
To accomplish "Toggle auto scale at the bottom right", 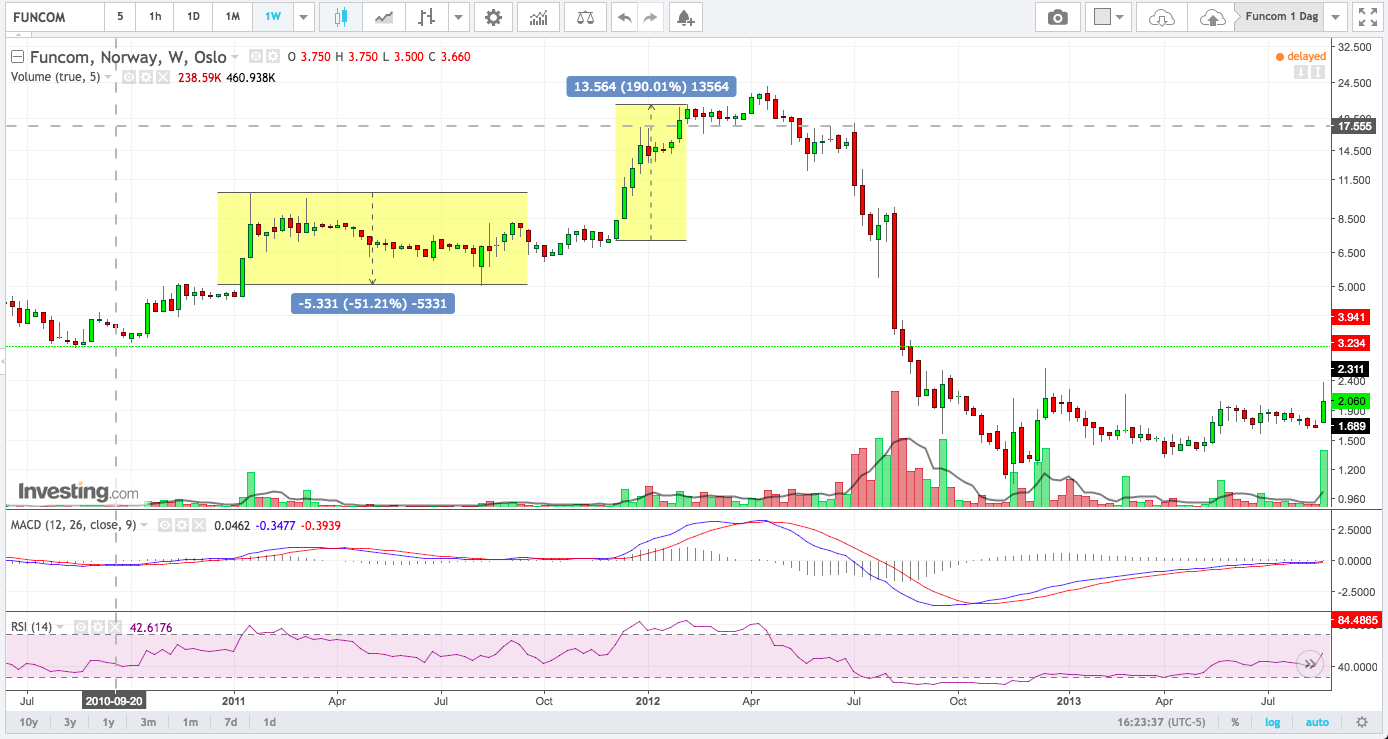I will [x=1317, y=722].
